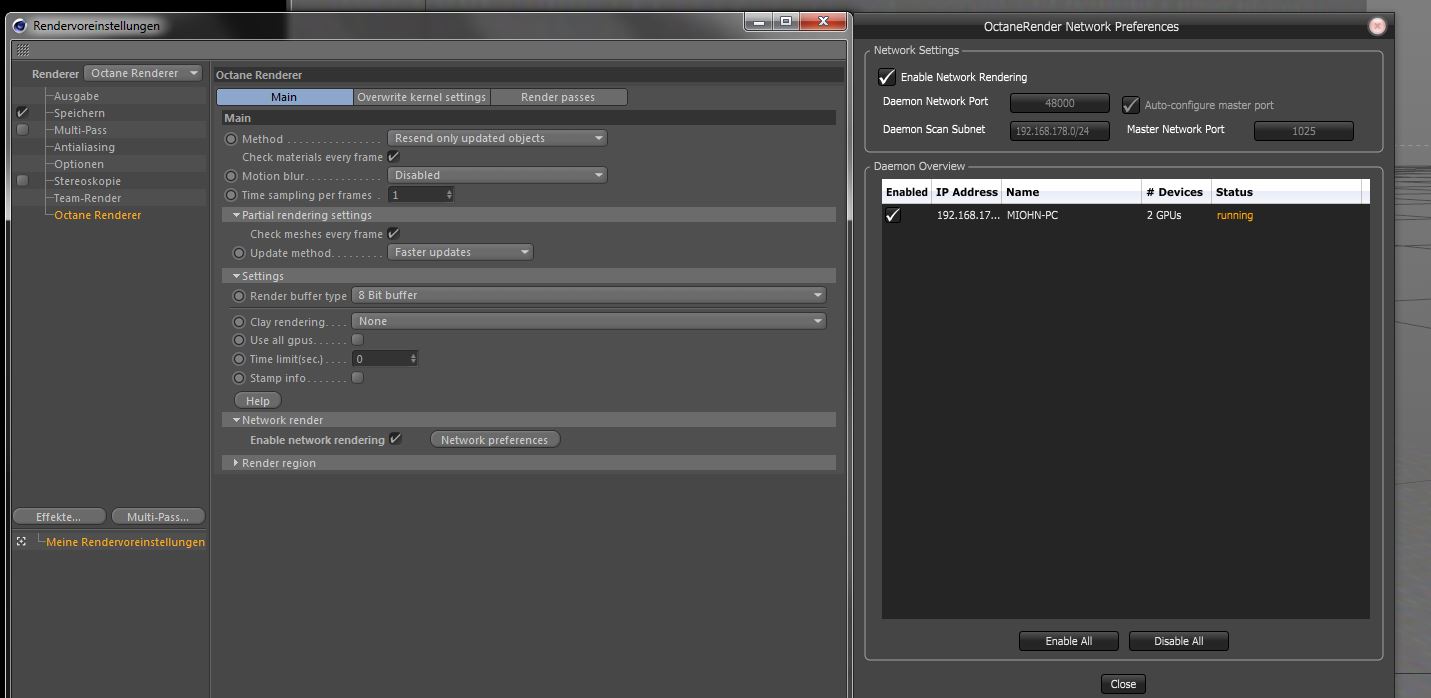1431x698 pixels.
Task: Click Disable All daemons button
Action: 1179,641
